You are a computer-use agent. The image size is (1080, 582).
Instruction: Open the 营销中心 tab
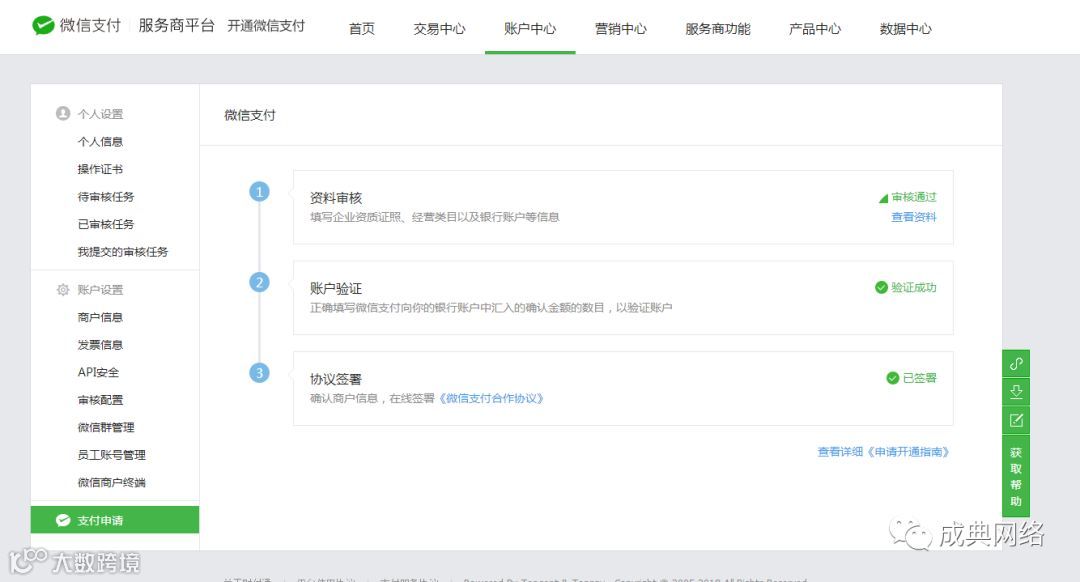pyautogui.click(x=621, y=29)
